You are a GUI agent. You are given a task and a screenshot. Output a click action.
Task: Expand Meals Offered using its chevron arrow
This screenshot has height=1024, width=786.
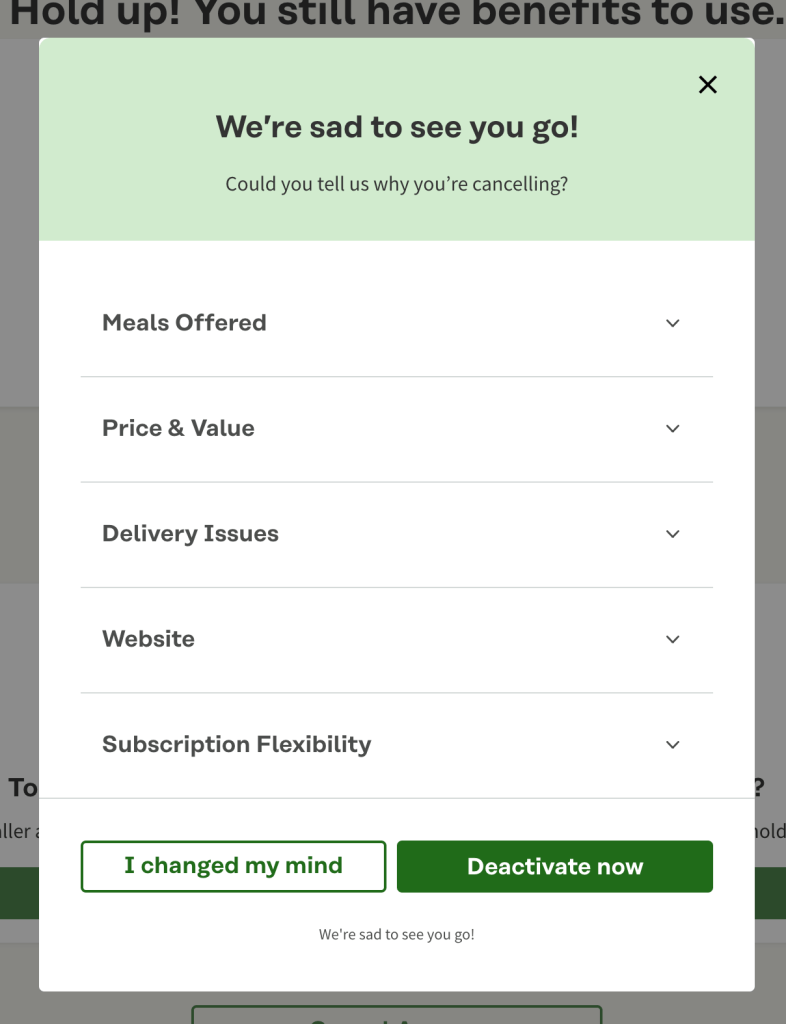tap(673, 323)
